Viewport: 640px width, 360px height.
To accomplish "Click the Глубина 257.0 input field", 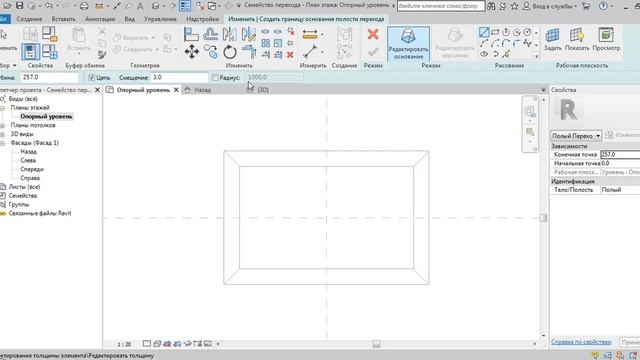I will 49,77.
